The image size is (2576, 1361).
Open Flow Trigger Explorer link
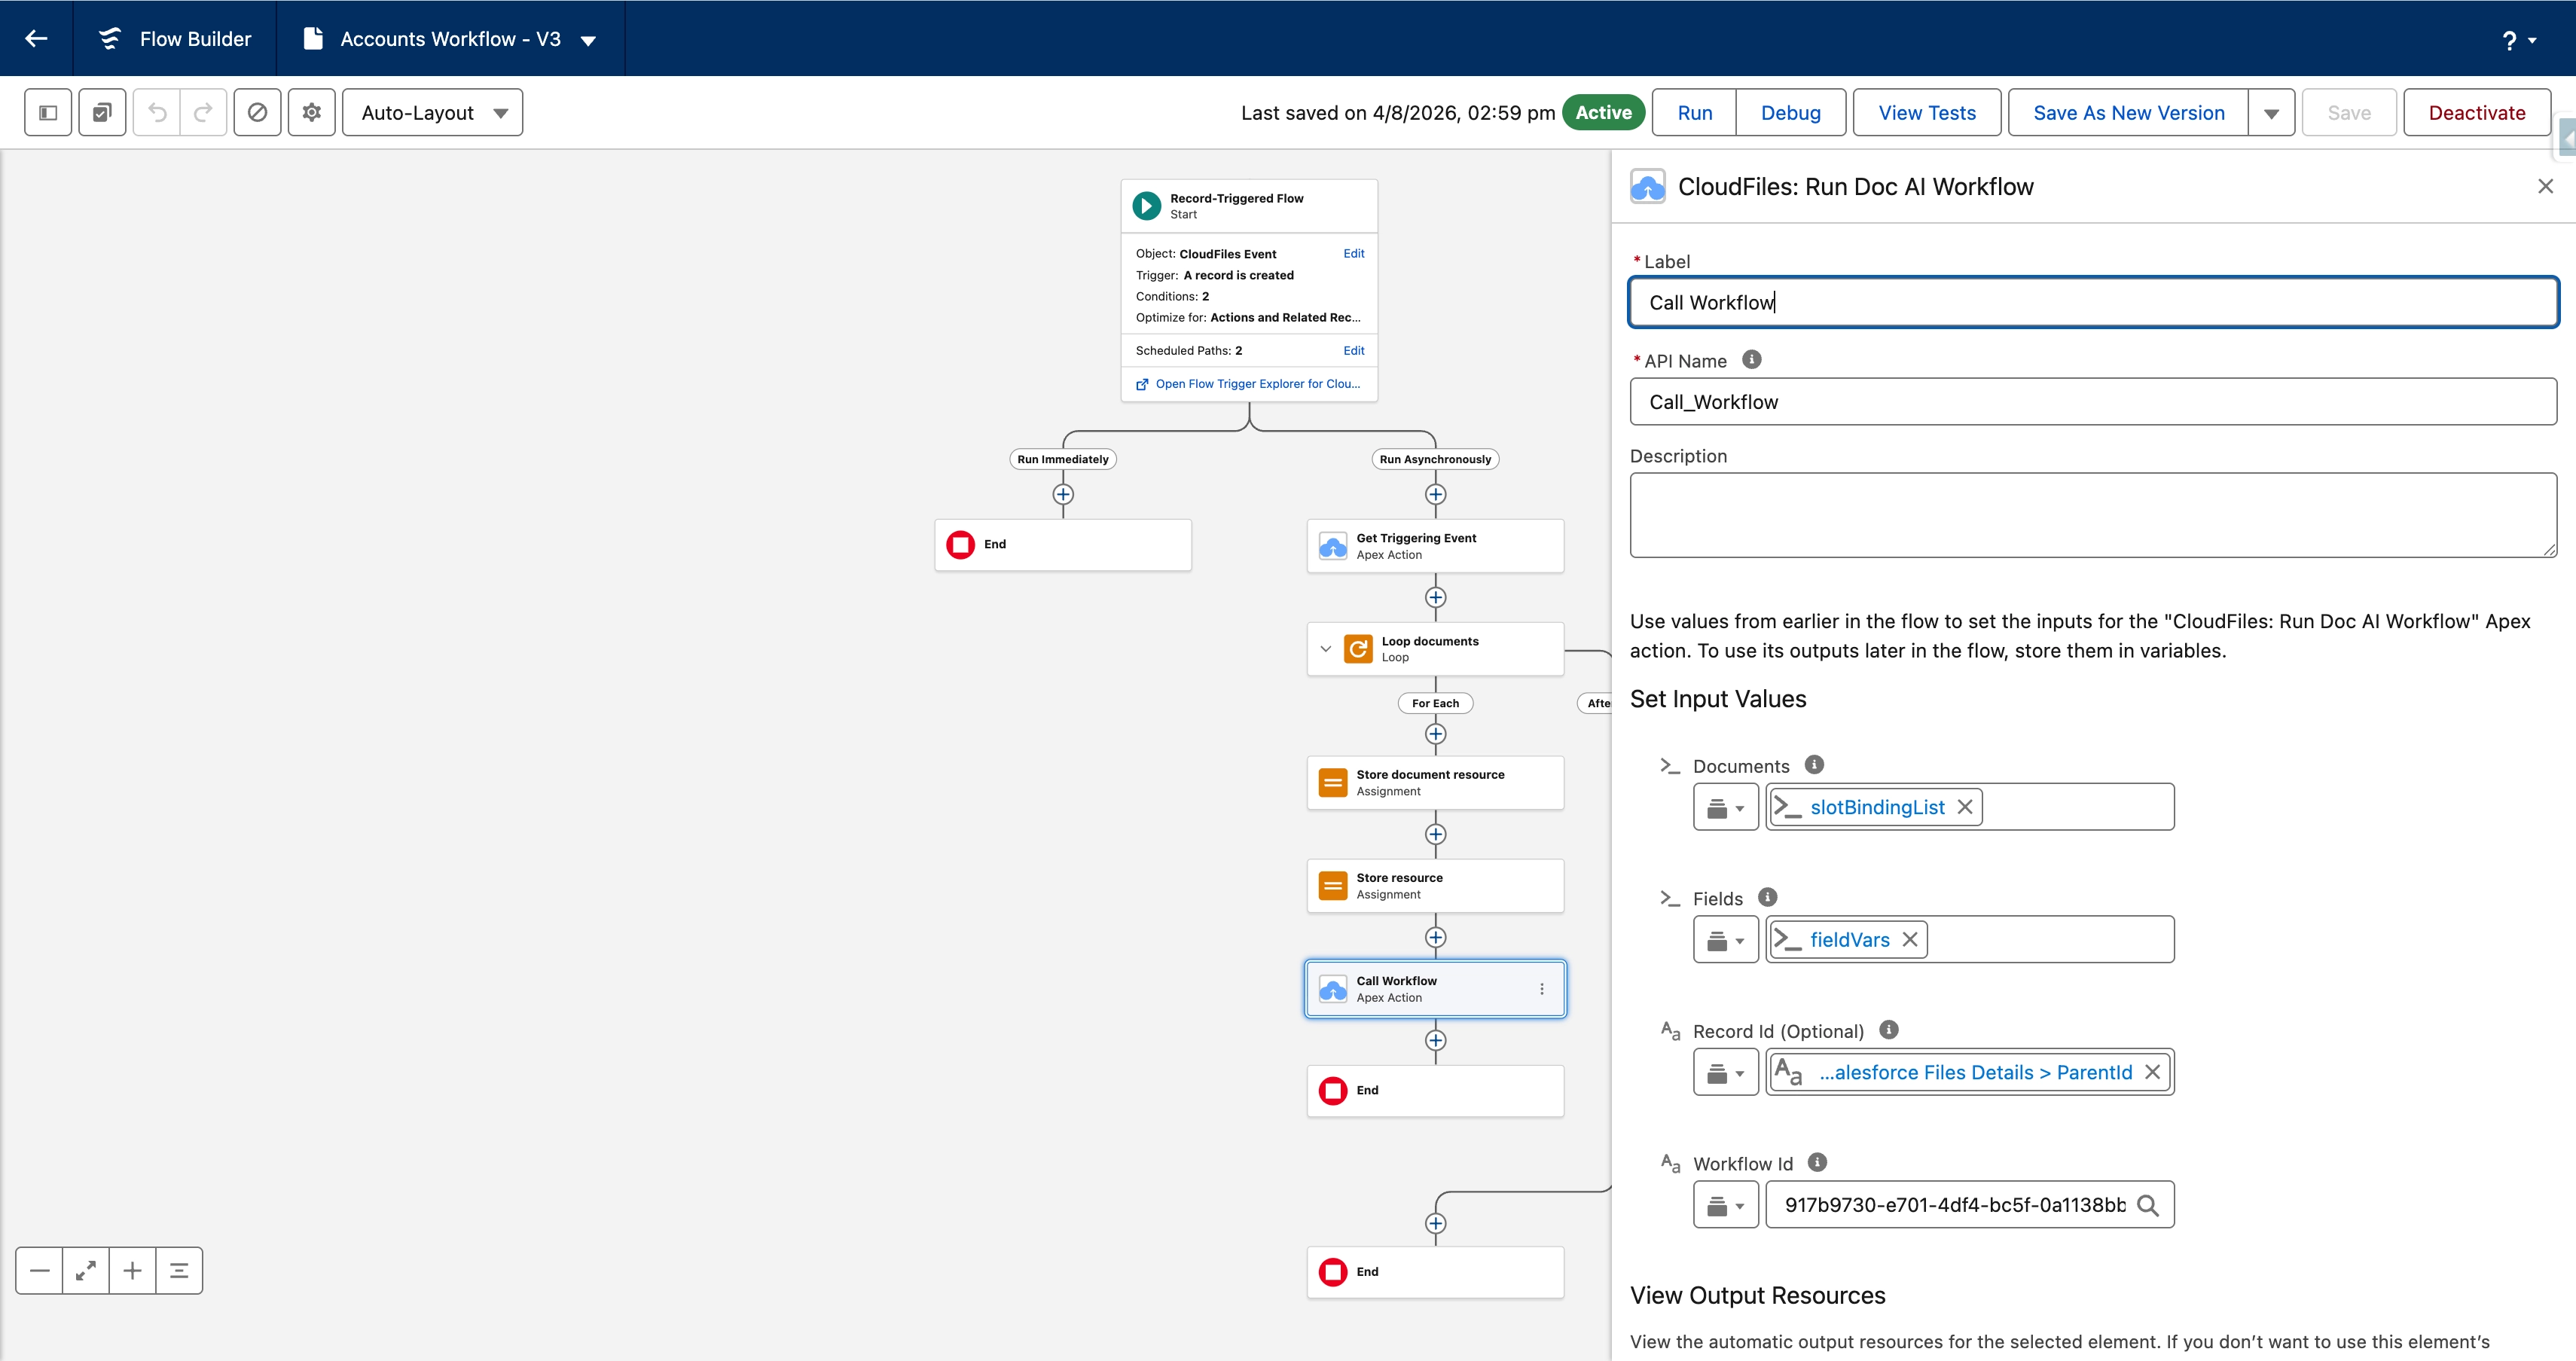pyautogui.click(x=1257, y=383)
